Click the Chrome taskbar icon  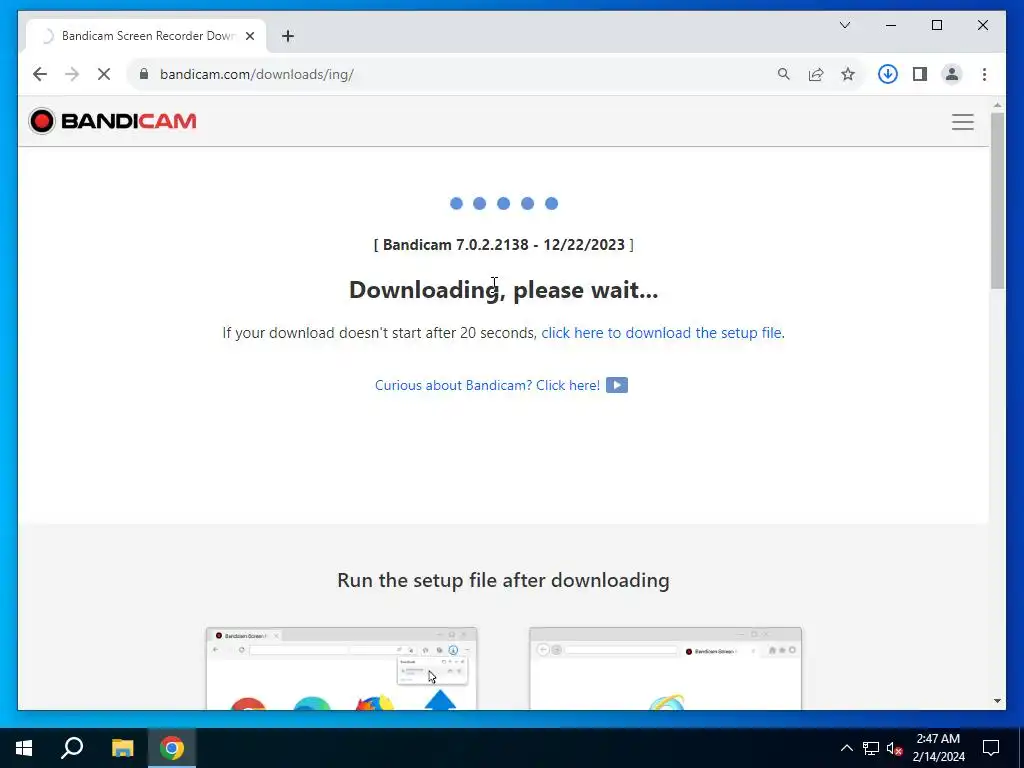click(x=172, y=748)
